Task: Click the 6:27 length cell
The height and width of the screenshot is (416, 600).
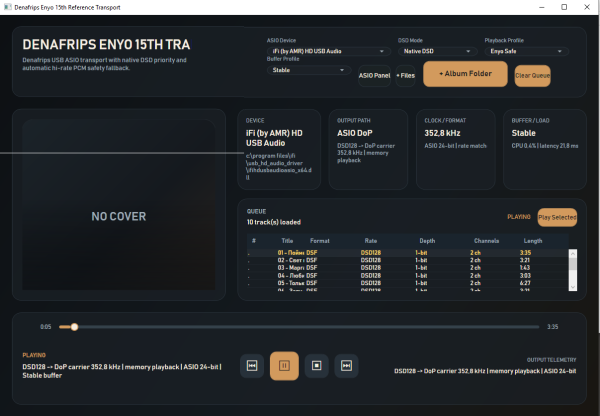Action: click(525, 283)
